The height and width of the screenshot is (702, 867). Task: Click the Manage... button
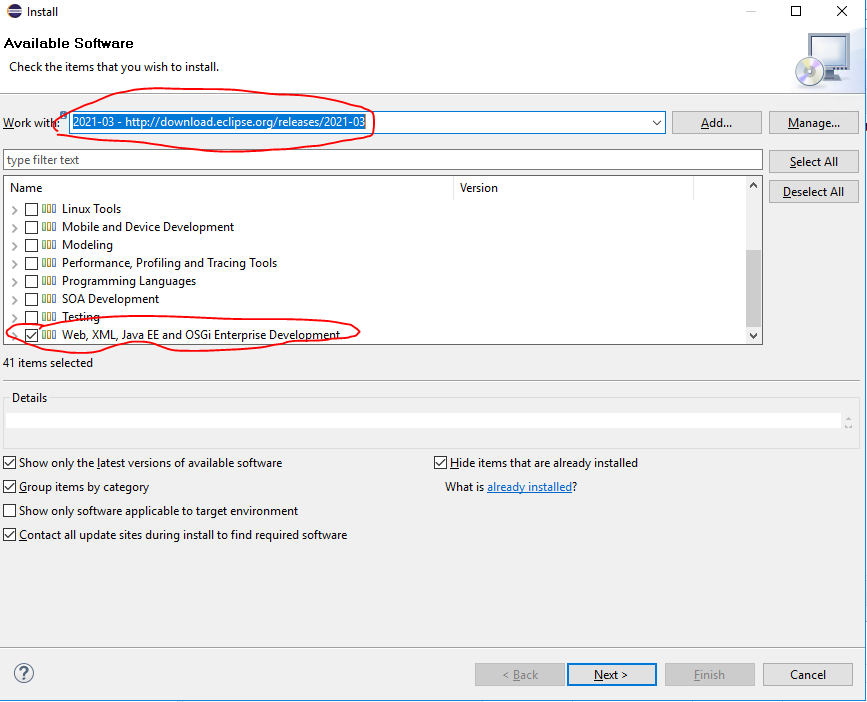(813, 123)
